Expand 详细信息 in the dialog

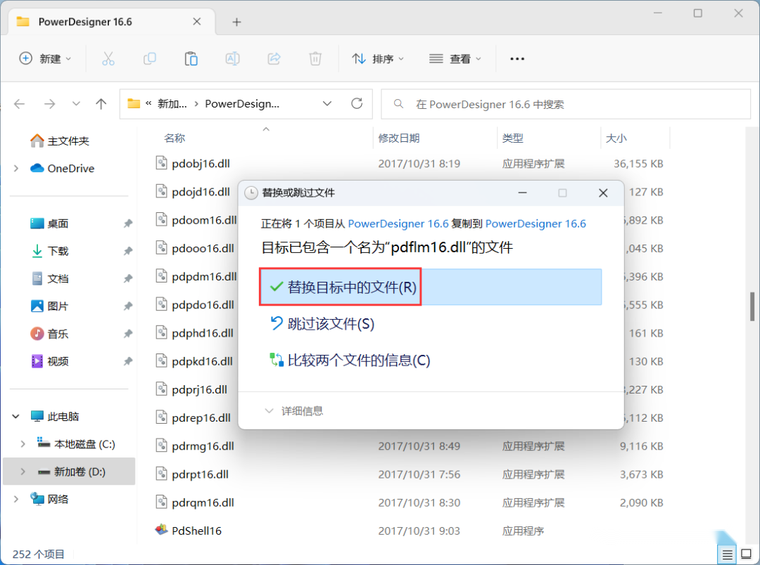click(294, 411)
